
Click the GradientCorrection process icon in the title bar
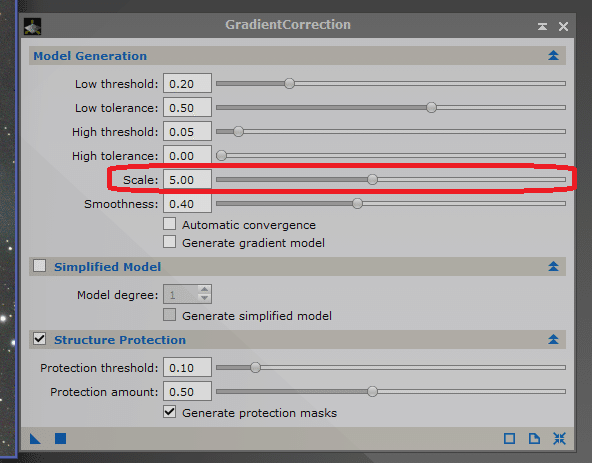point(32,27)
